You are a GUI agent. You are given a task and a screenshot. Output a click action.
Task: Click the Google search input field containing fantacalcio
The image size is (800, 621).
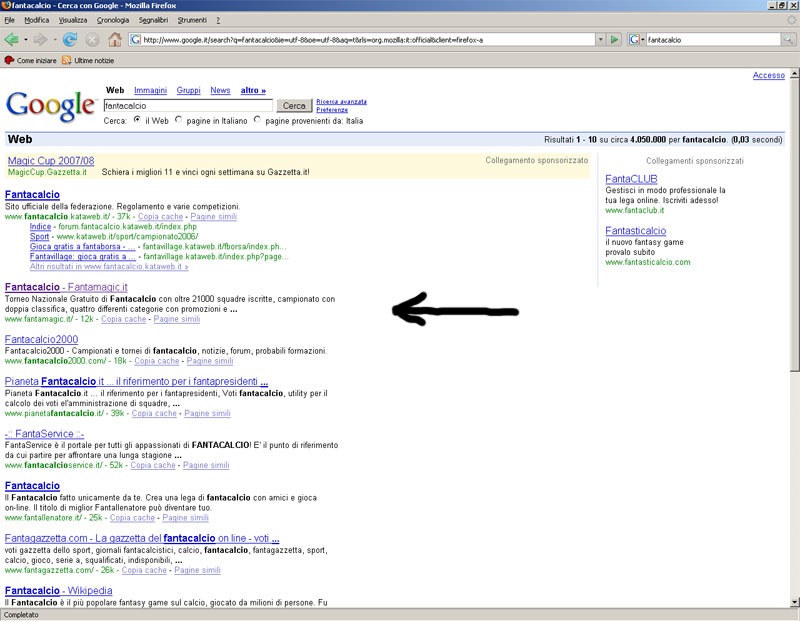188,106
